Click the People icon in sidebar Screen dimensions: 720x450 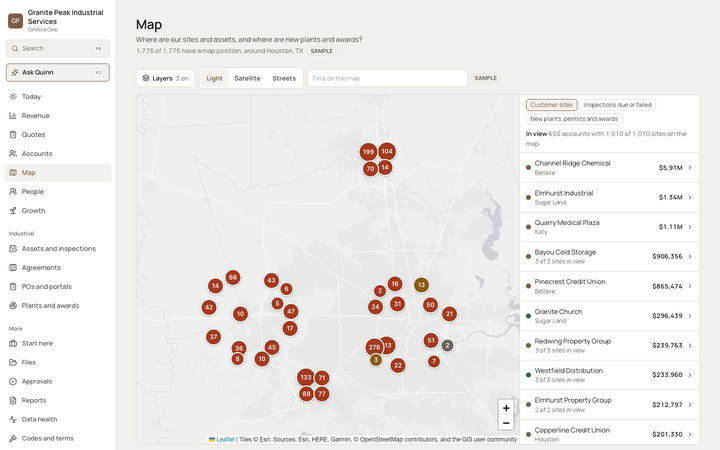pos(13,191)
